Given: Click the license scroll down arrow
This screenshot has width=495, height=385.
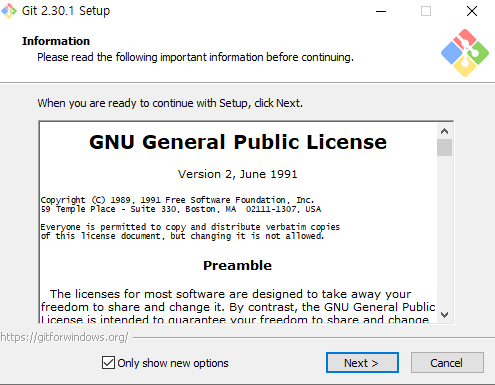Looking at the screenshot, I should click(x=444, y=314).
